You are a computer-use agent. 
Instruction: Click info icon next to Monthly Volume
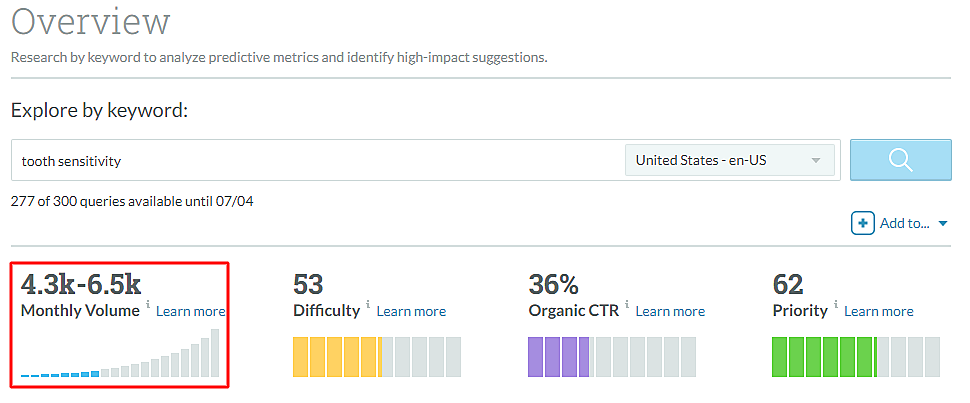148,305
